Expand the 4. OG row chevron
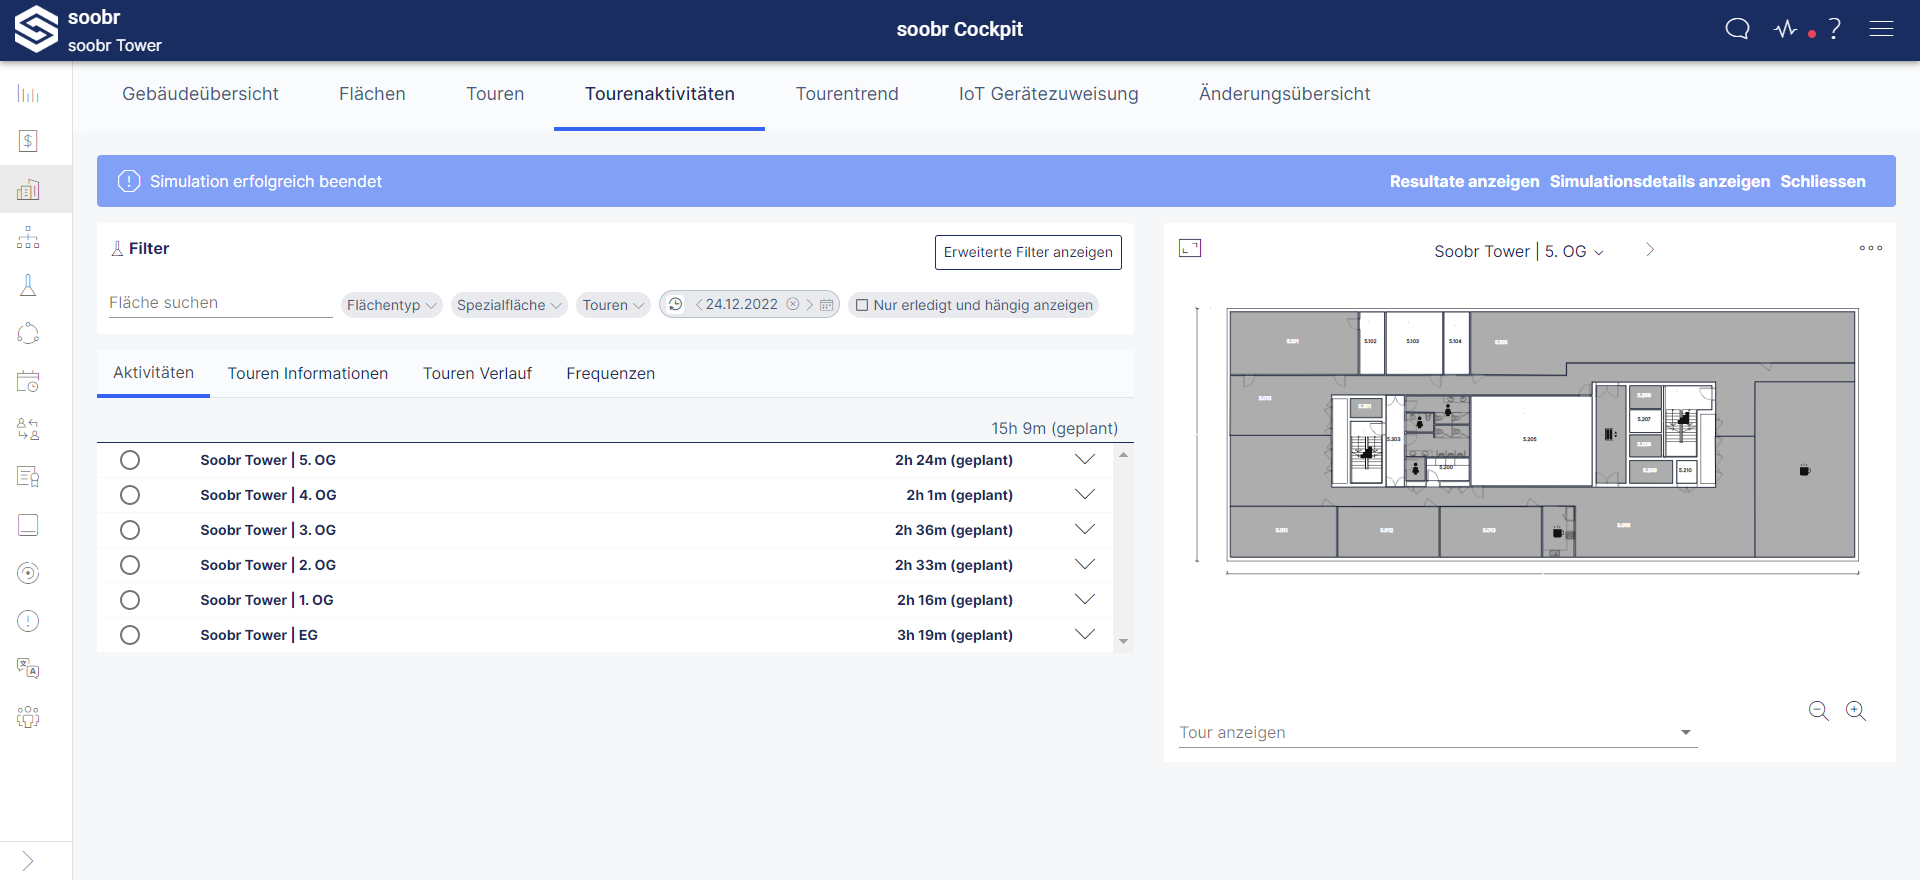Viewport: 1920px width, 880px height. click(1085, 495)
